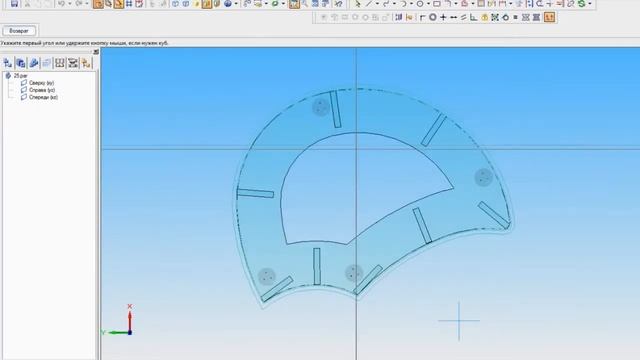Viewport: 640px width, 360px height.
Task: Click the Zoom magnifier icon
Action: (305, 4)
